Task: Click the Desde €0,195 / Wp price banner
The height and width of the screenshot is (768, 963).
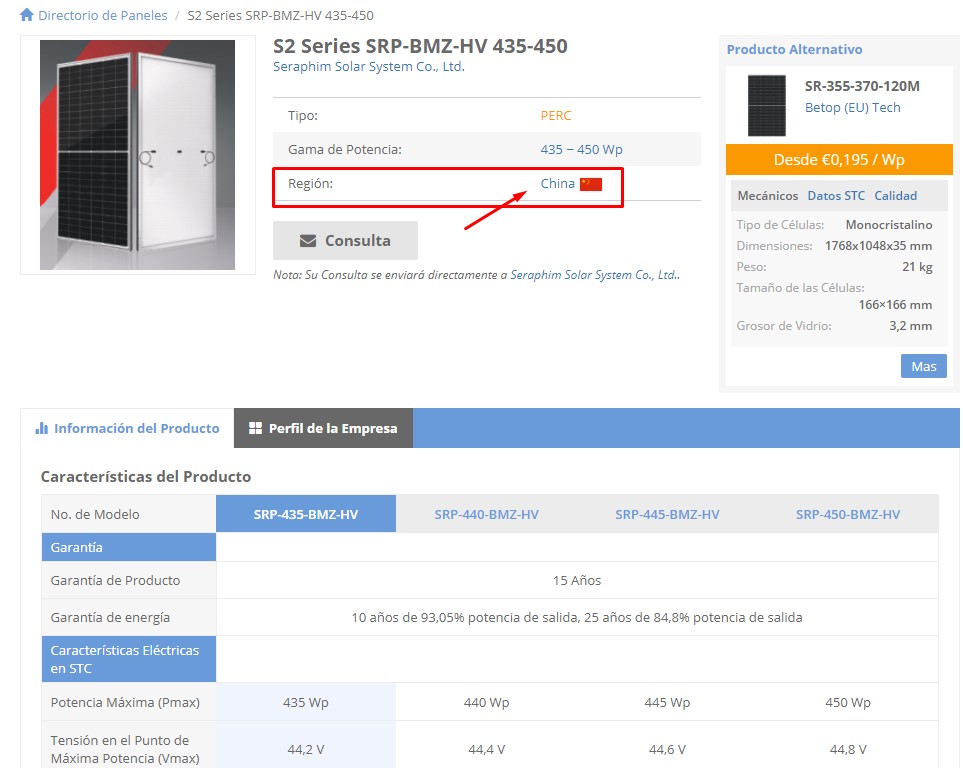Action: tap(839, 160)
